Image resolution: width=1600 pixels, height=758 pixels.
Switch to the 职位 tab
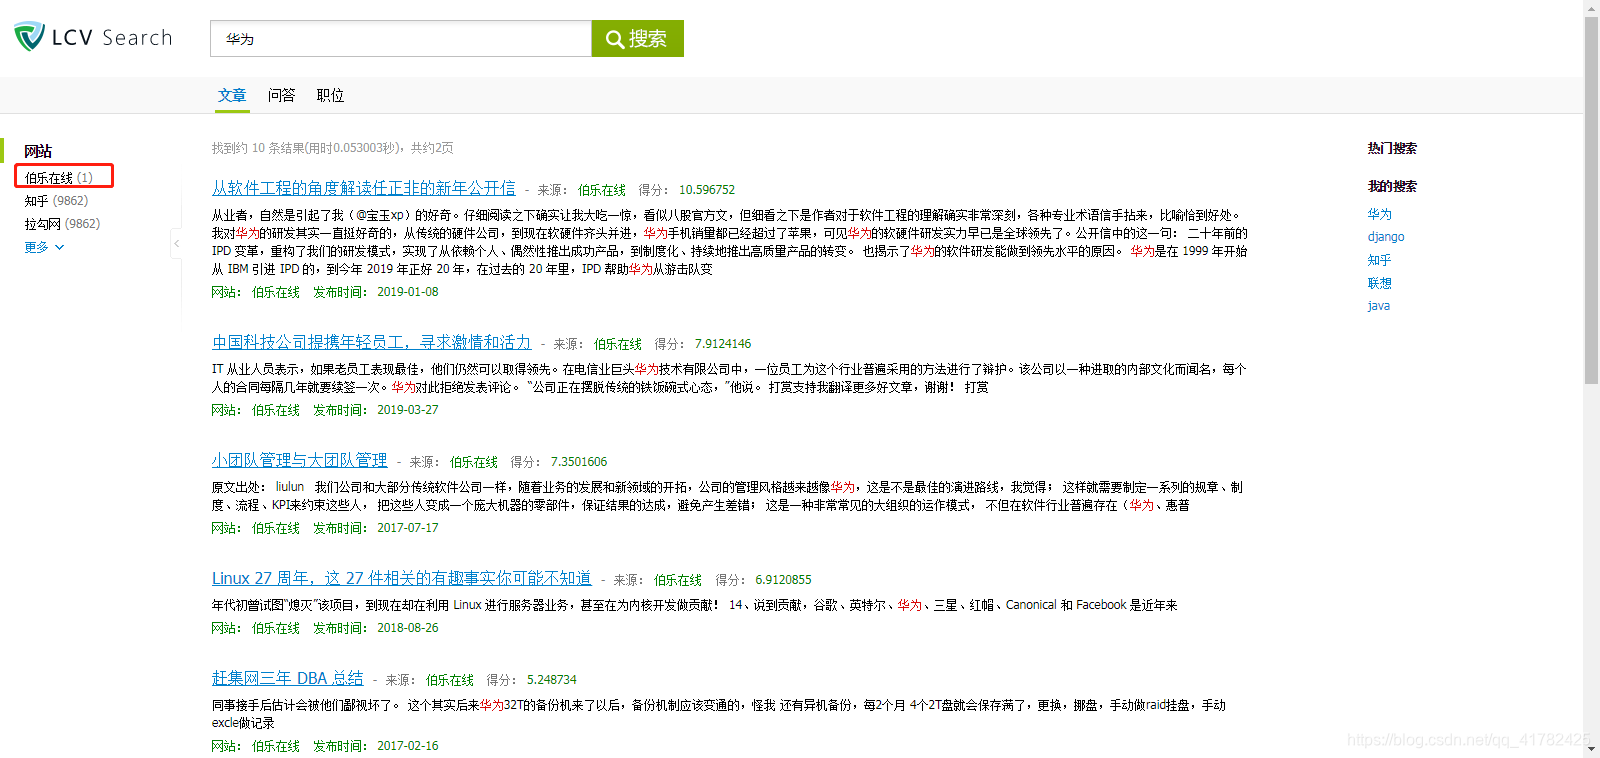coord(330,95)
